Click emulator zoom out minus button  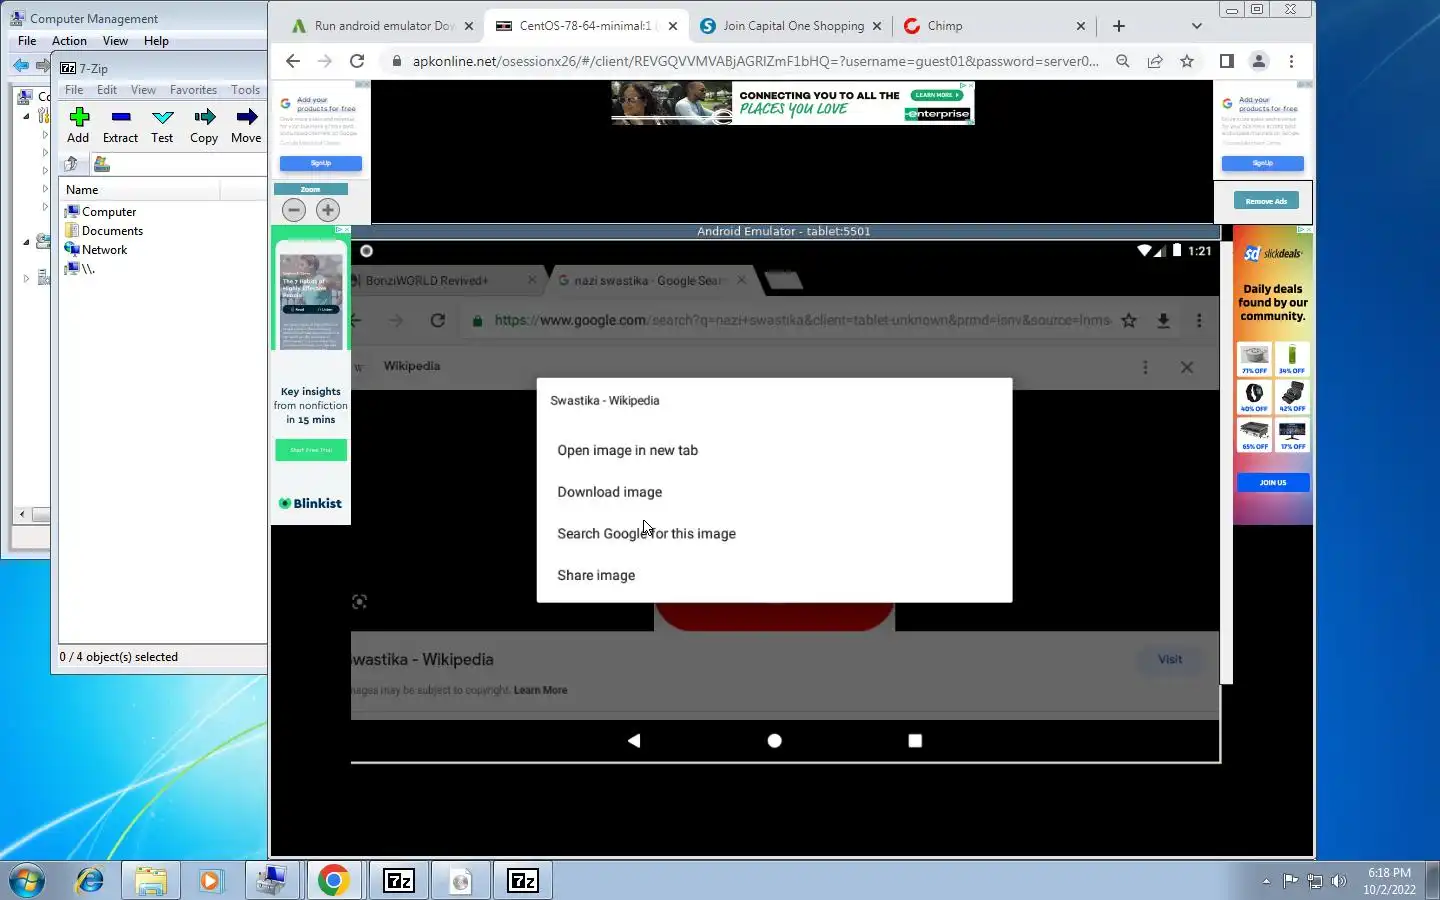[x=294, y=210]
